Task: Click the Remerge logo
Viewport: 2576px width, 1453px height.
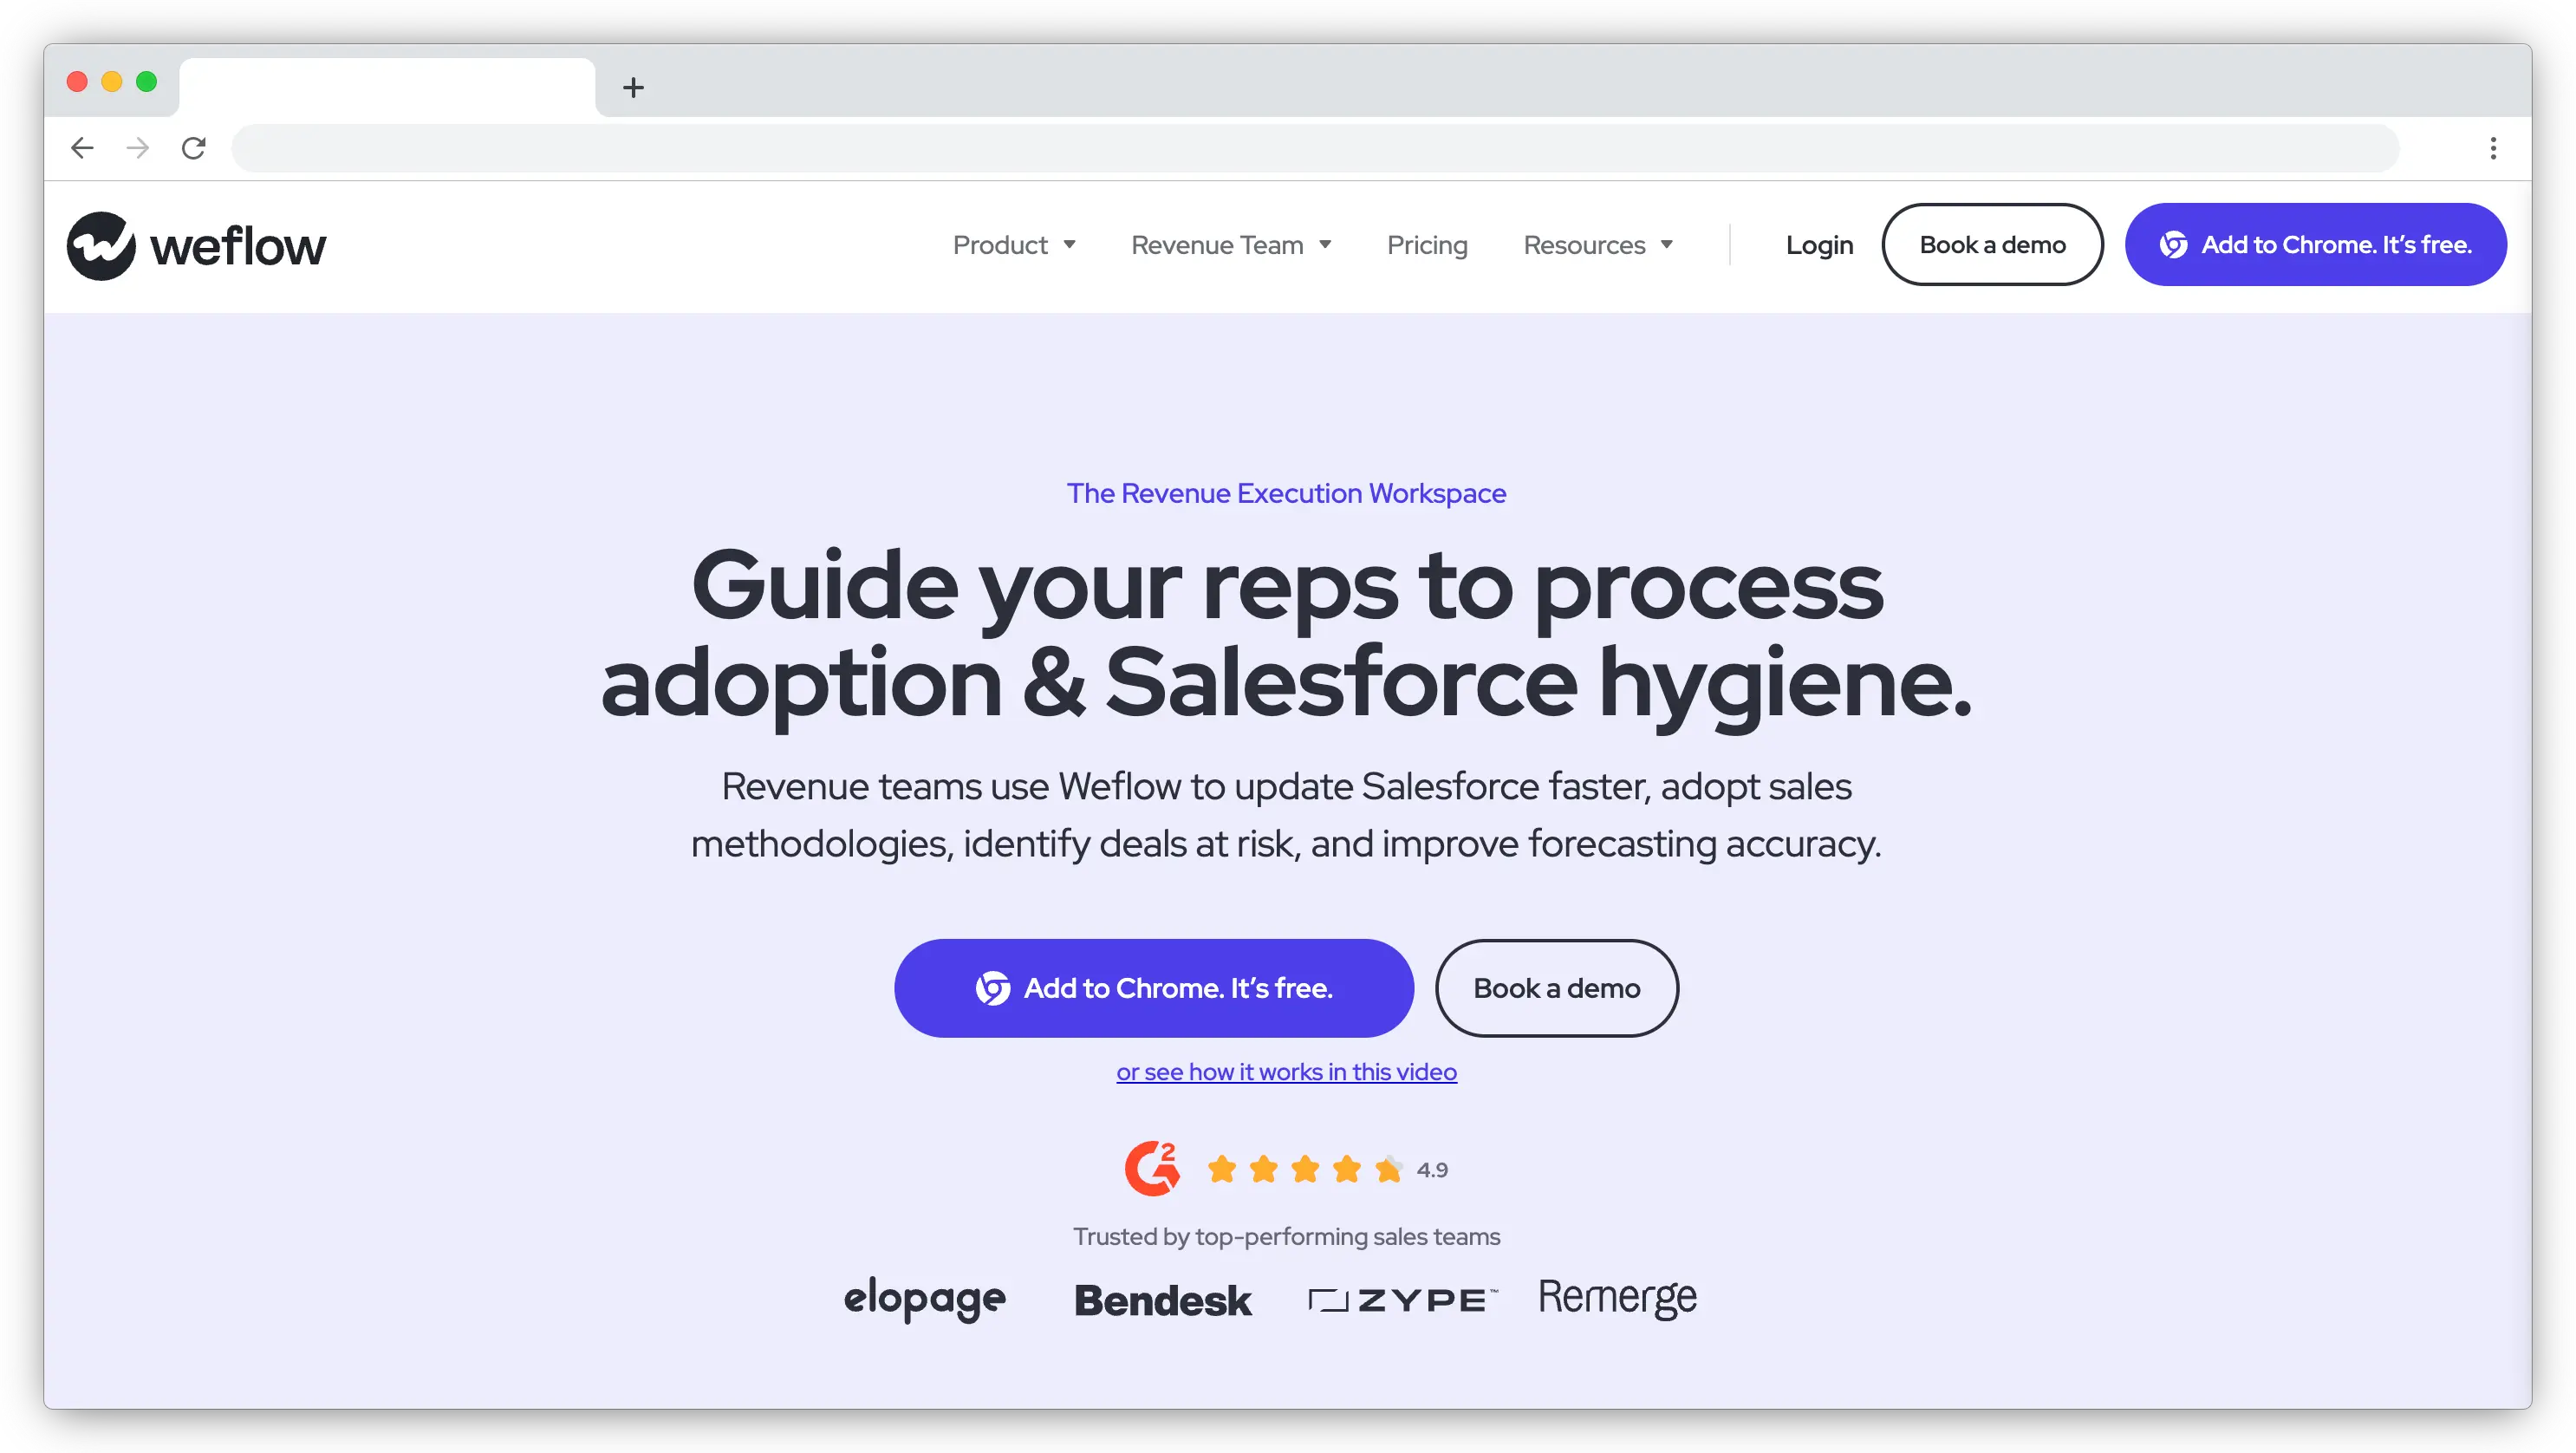Action: 1617,1296
